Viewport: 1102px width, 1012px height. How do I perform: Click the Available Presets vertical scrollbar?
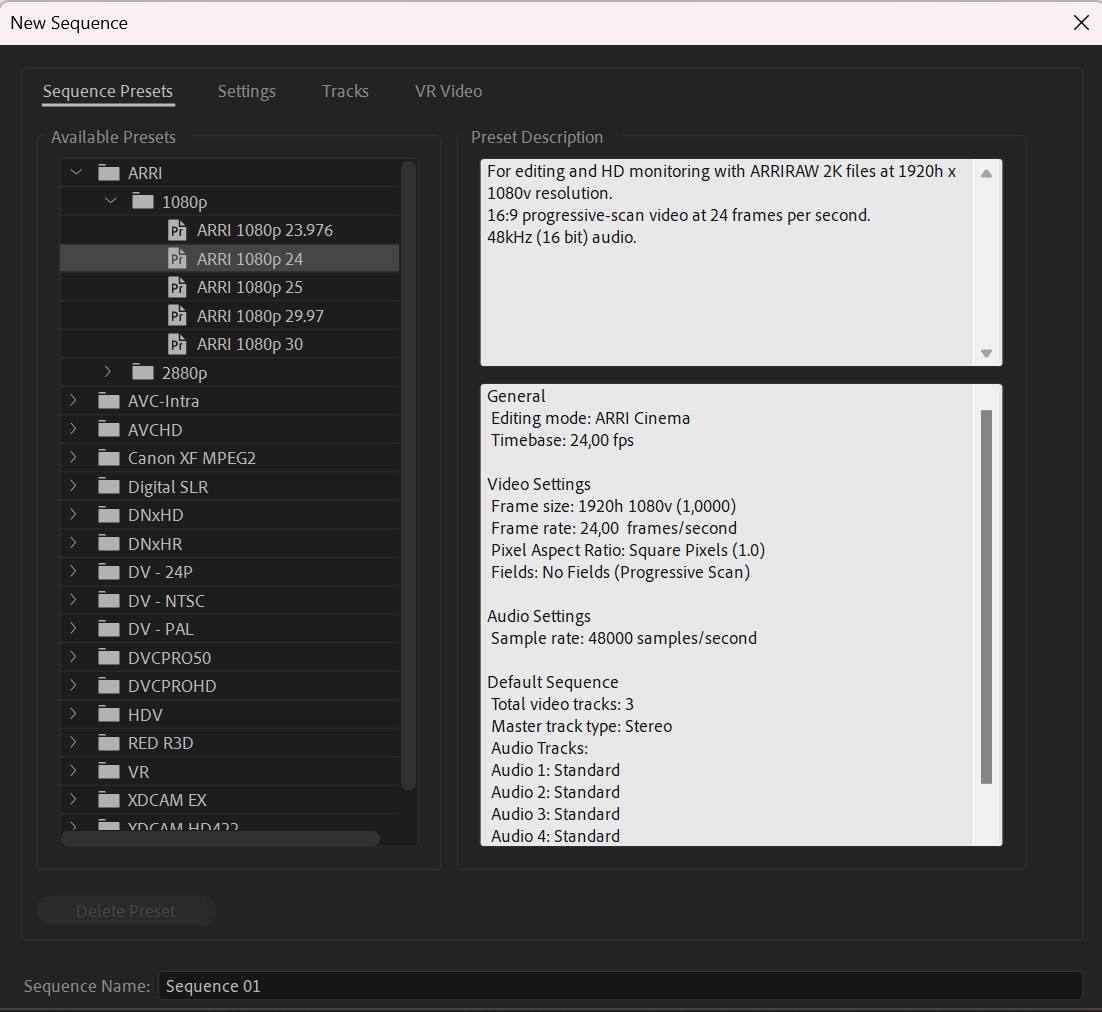408,476
